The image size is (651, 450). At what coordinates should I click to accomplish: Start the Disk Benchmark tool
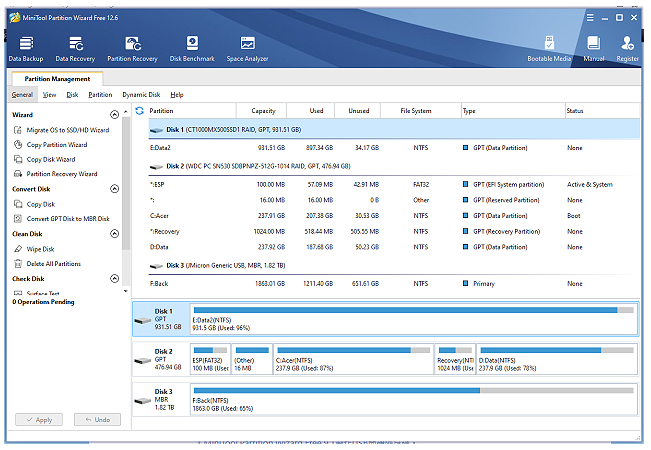192,49
